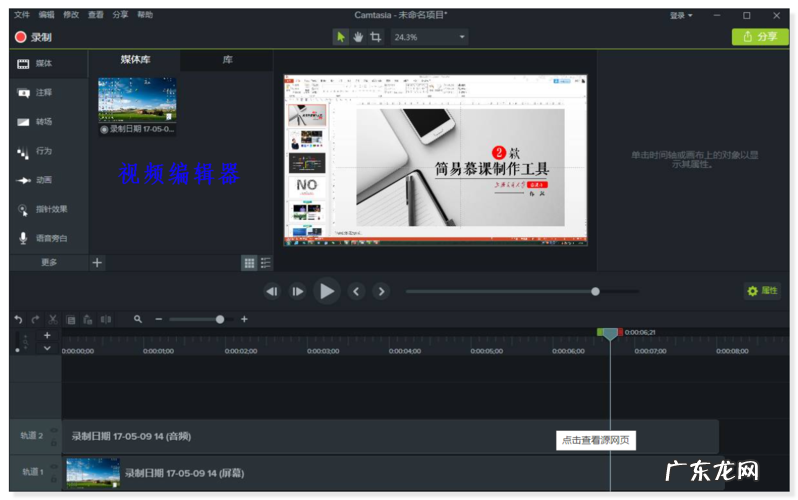Expand the 登录 sign-in dropdown
Image resolution: width=798 pixels, height=500 pixels.
pyautogui.click(x=681, y=15)
